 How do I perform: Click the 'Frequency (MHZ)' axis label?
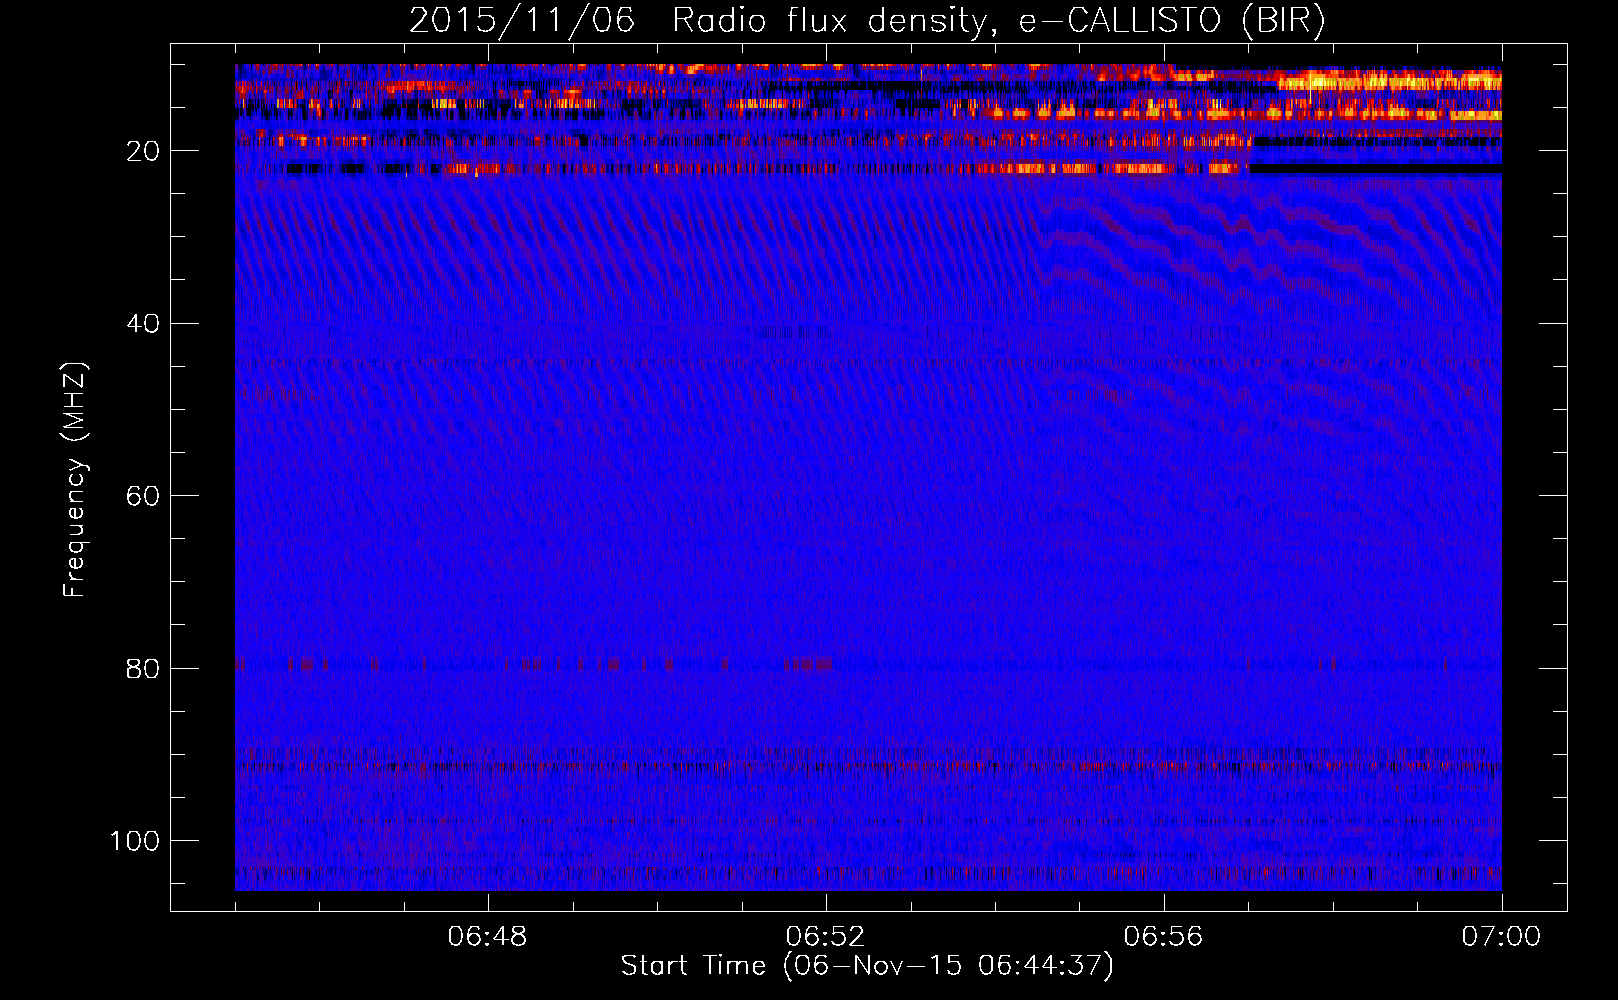(75, 480)
